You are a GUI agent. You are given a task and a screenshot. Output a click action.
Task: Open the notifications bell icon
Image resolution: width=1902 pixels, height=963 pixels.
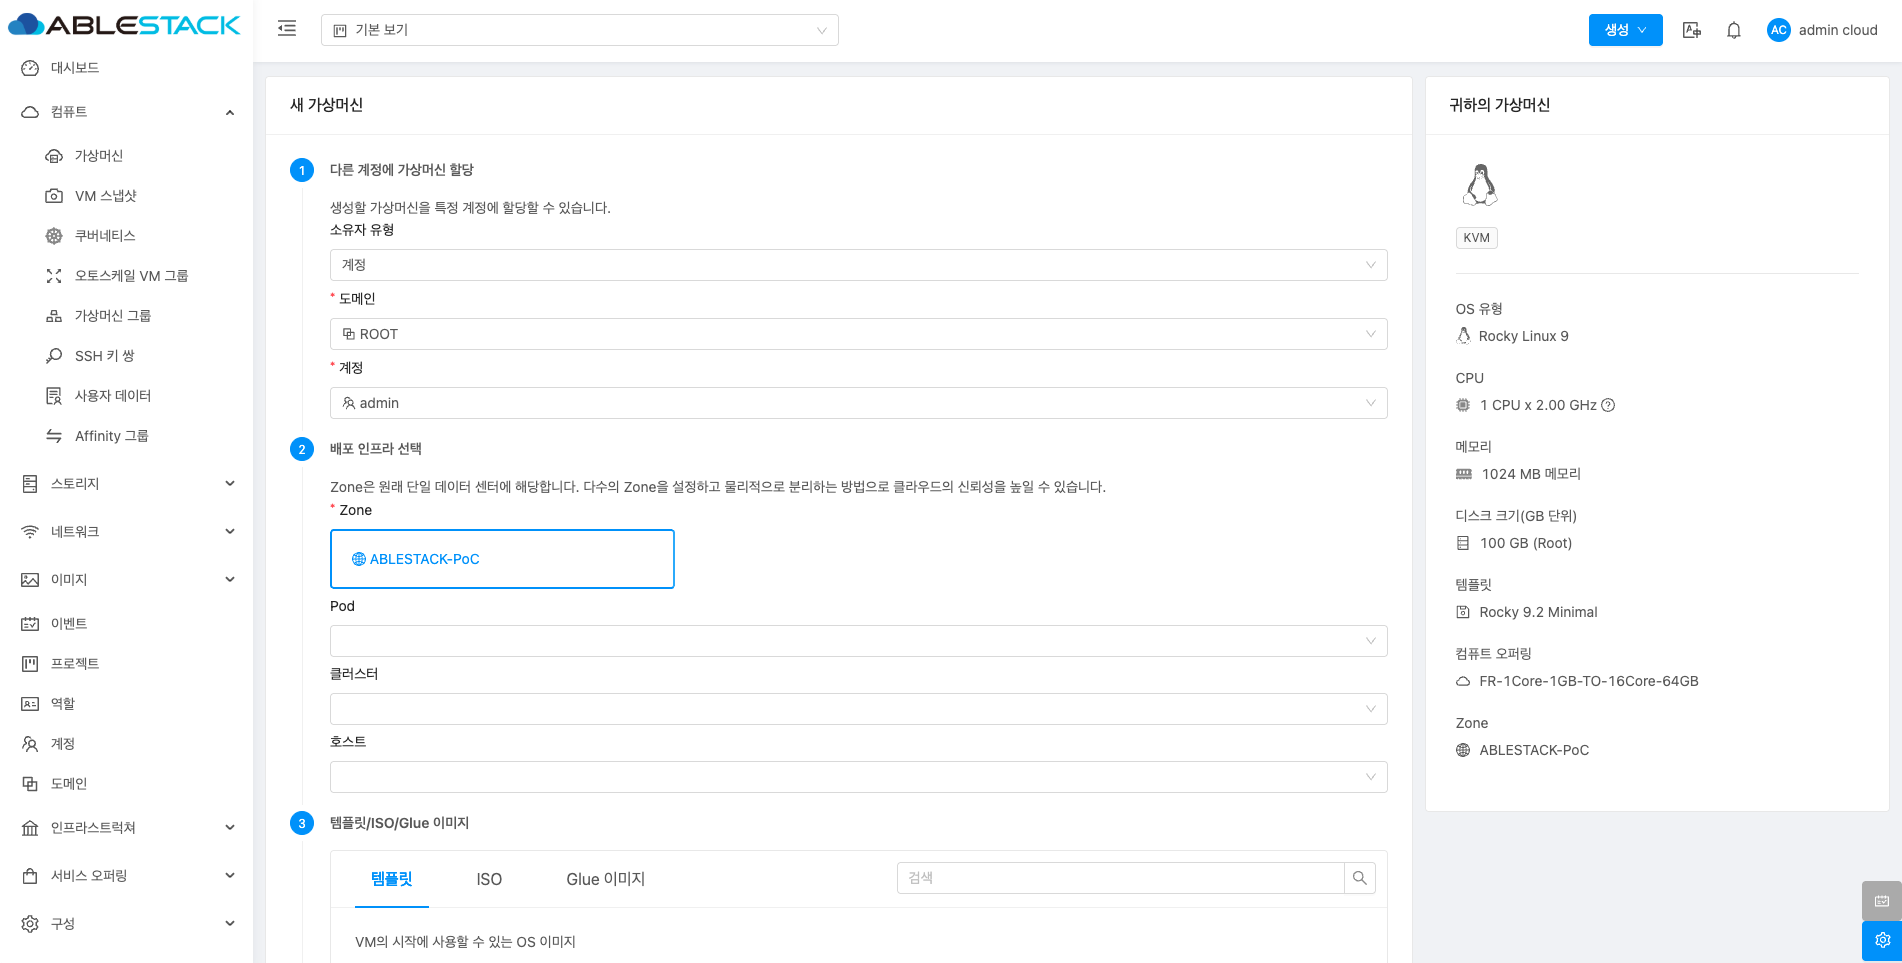tap(1734, 30)
